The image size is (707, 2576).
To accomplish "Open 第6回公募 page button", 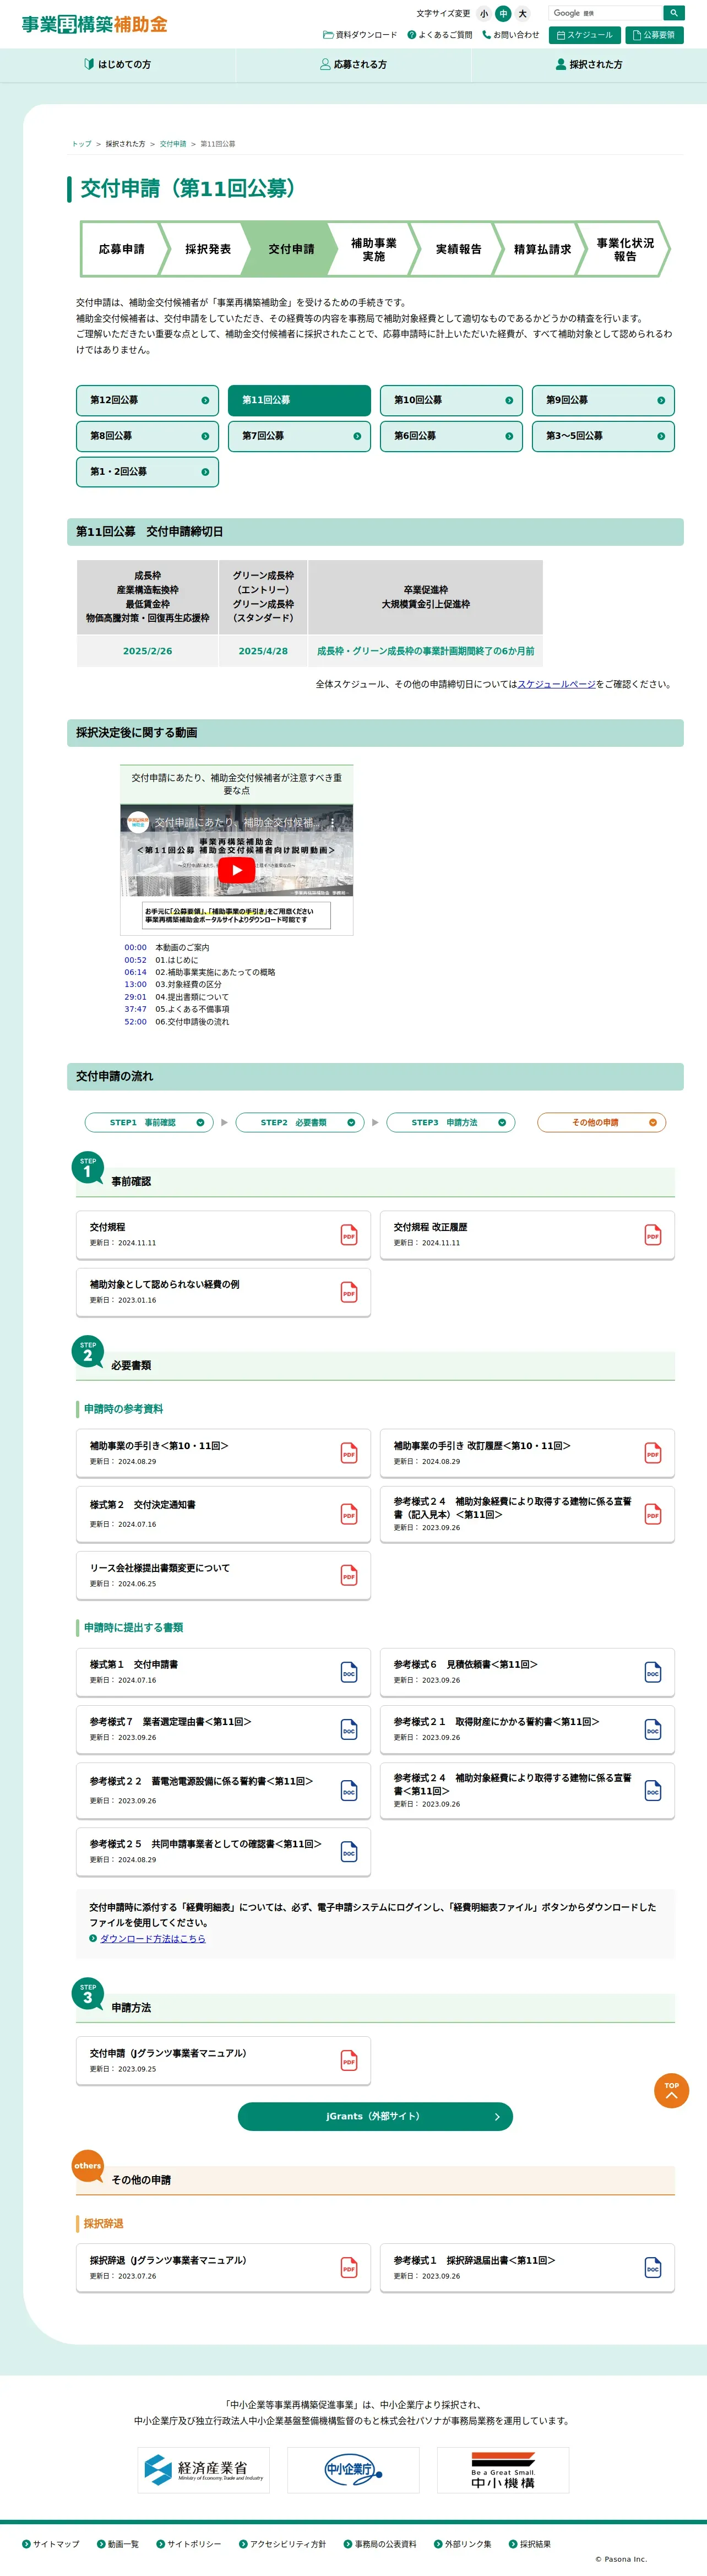I will tap(451, 436).
